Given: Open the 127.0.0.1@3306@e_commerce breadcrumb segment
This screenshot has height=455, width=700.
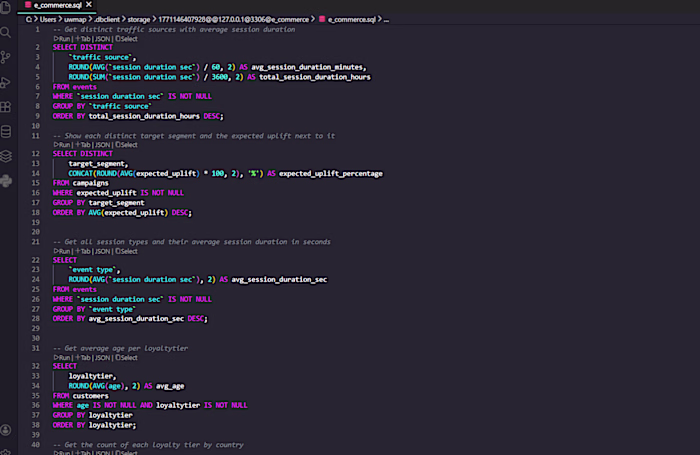Looking at the screenshot, I should tap(233, 19).
